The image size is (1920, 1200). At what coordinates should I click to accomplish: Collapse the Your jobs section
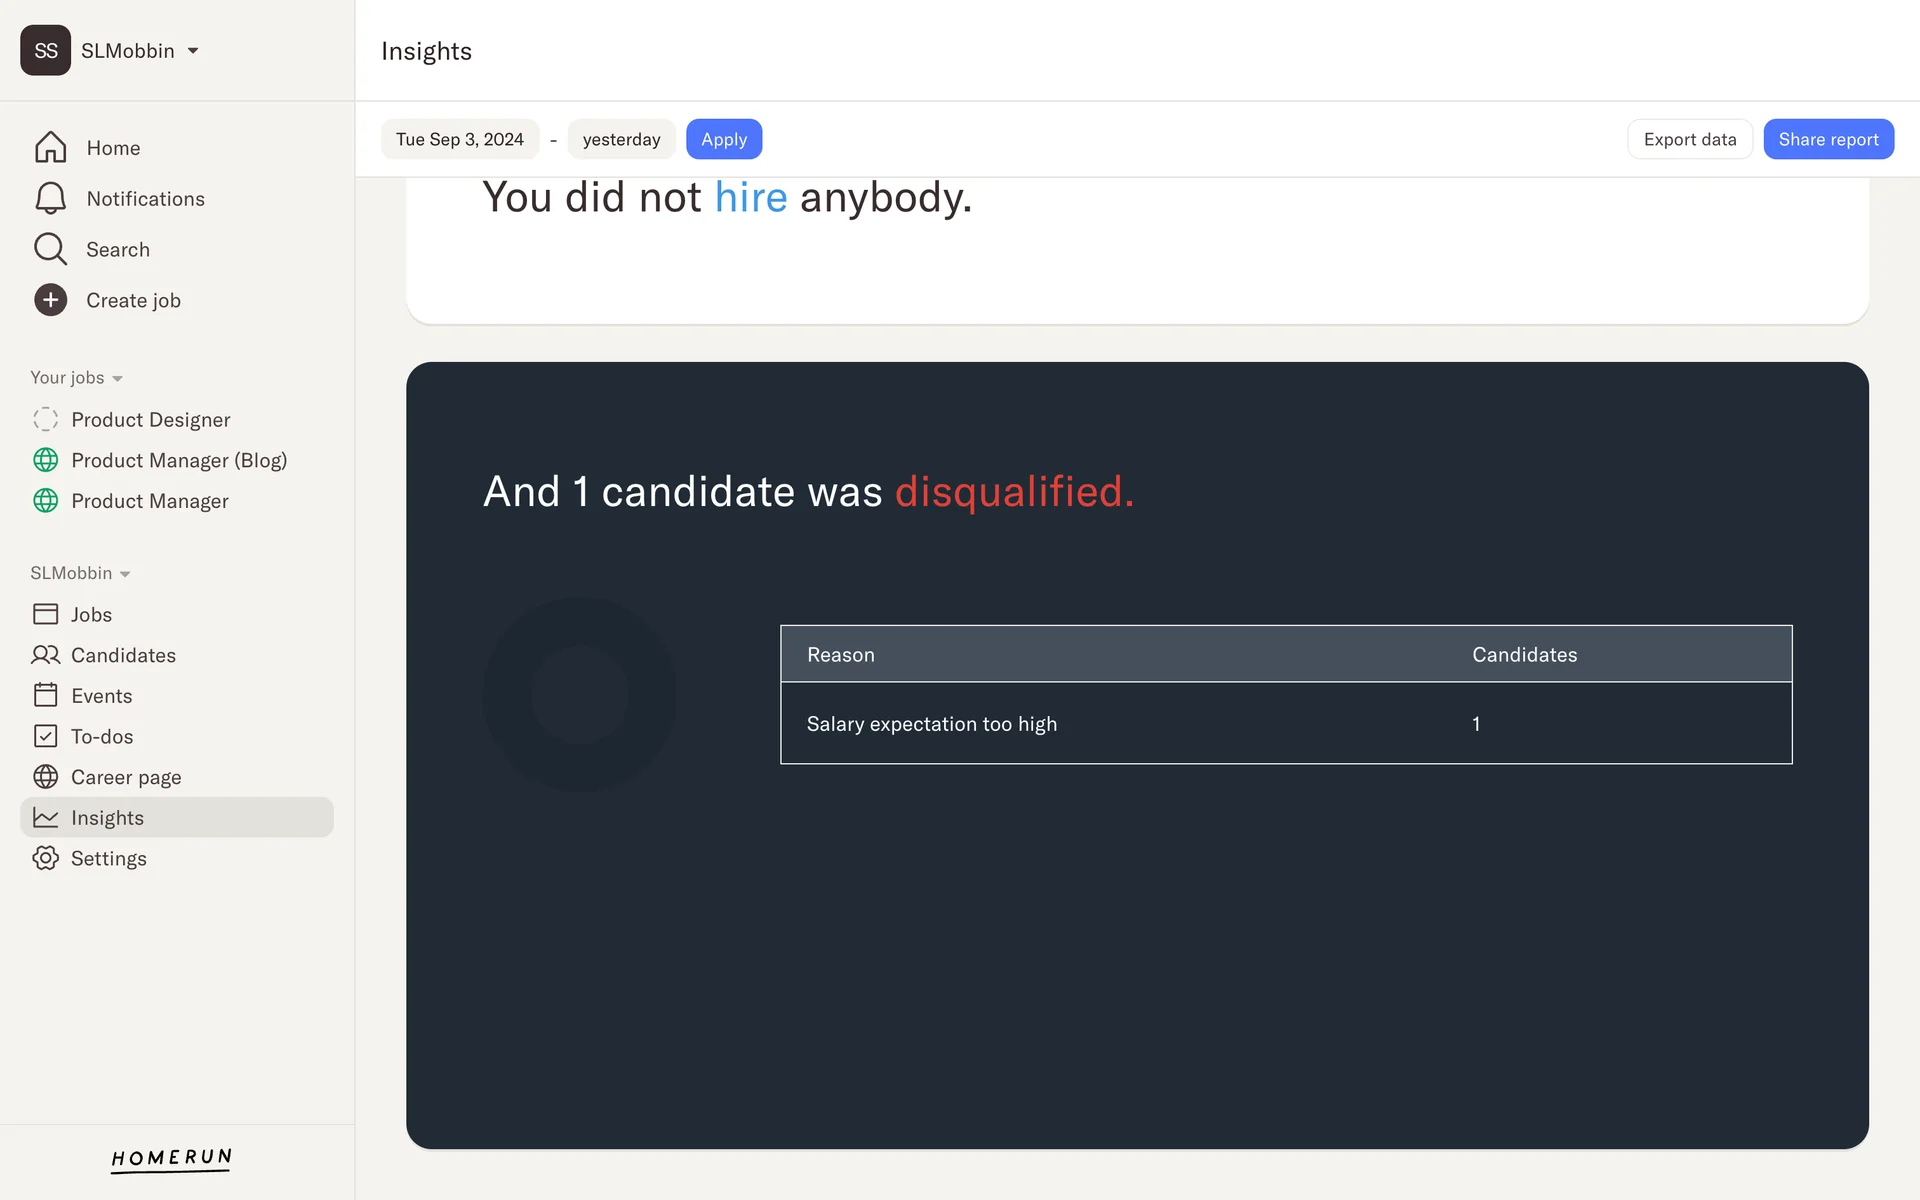click(117, 378)
